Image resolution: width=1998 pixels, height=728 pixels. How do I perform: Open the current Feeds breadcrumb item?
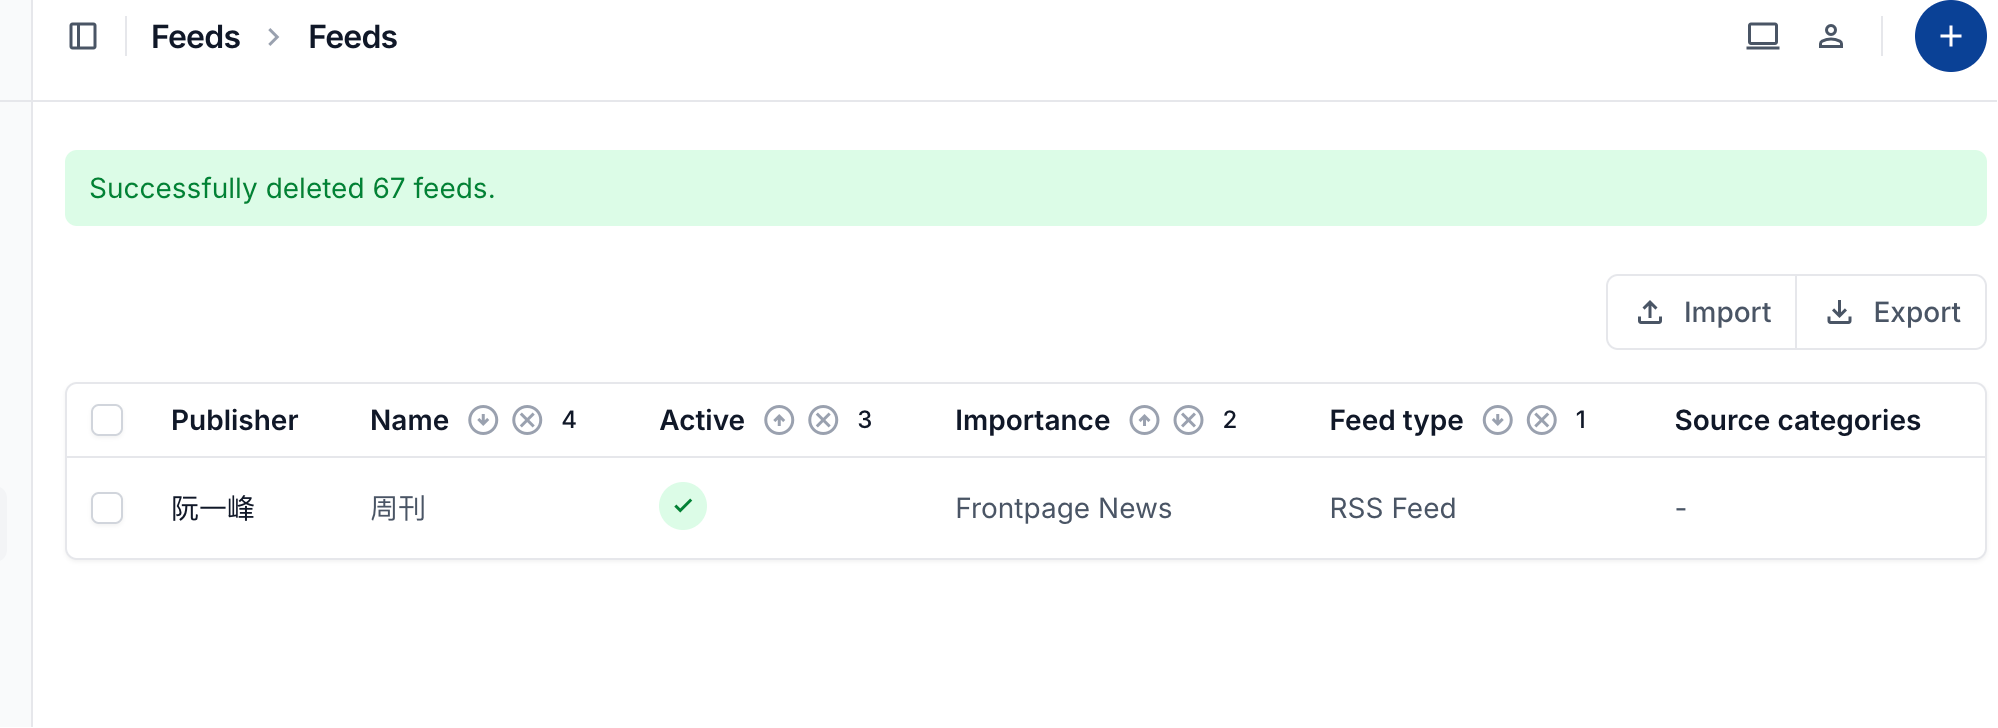pyautogui.click(x=352, y=37)
